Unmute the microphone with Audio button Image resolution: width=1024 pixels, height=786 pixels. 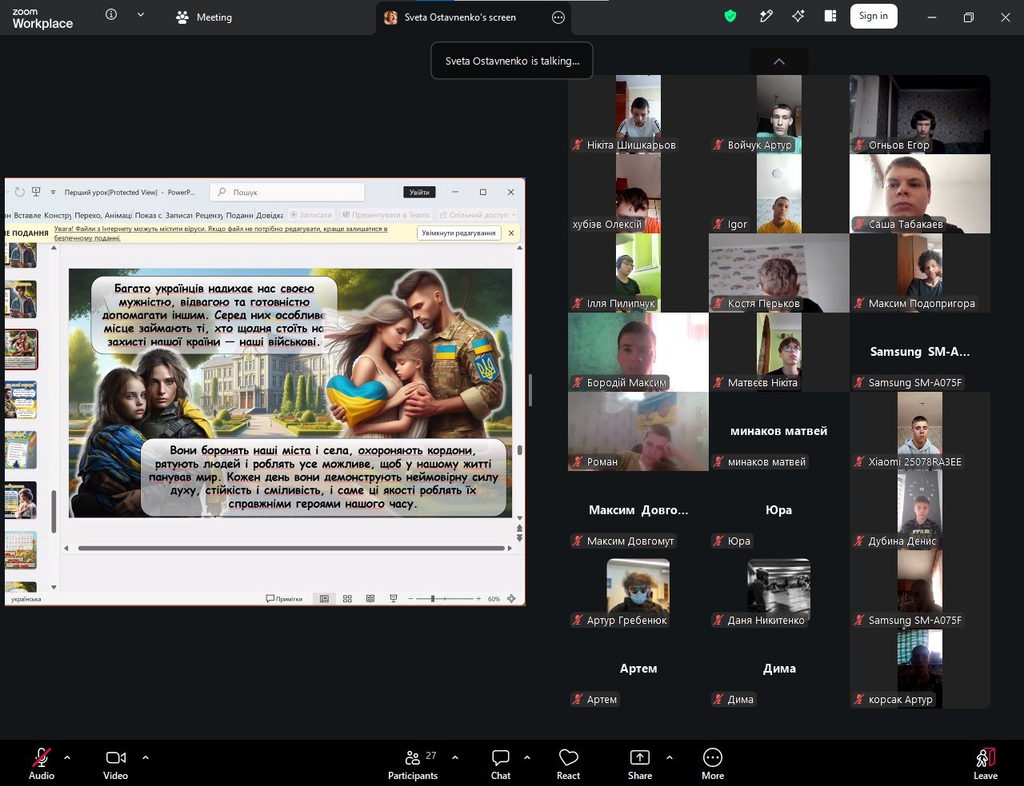point(41,764)
